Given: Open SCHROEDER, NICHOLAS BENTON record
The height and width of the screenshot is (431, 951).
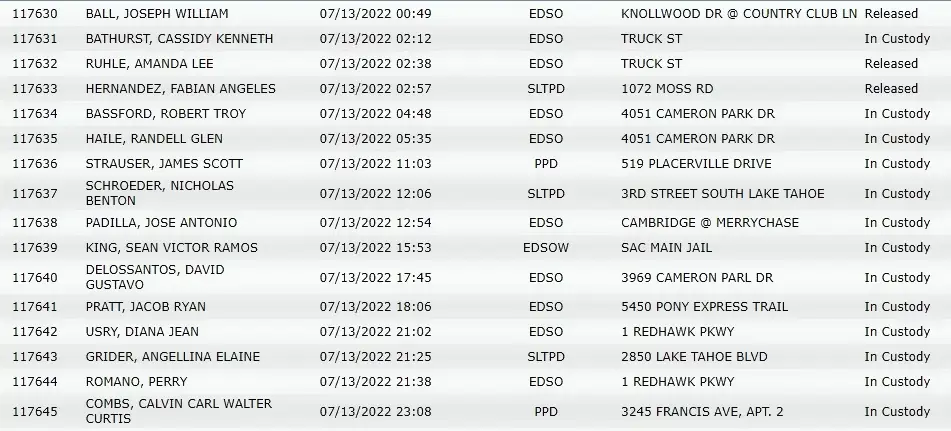Looking at the screenshot, I should [x=160, y=193].
